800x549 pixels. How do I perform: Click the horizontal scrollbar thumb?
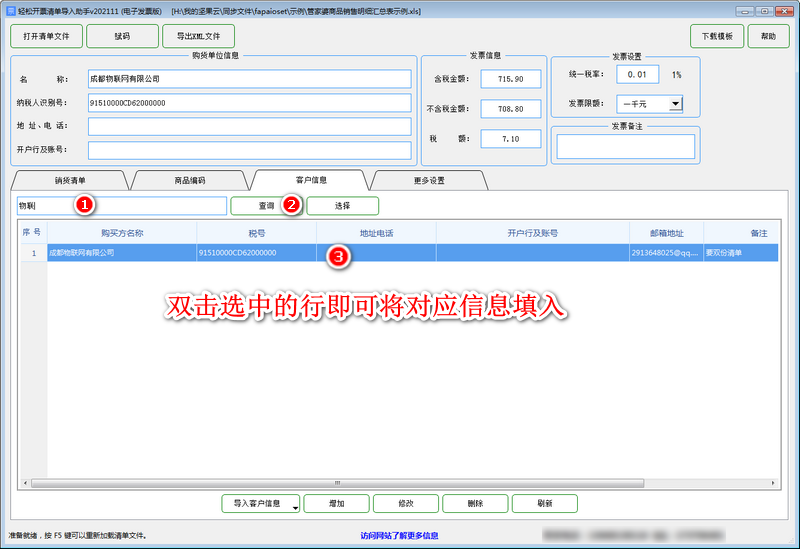(x=337, y=483)
